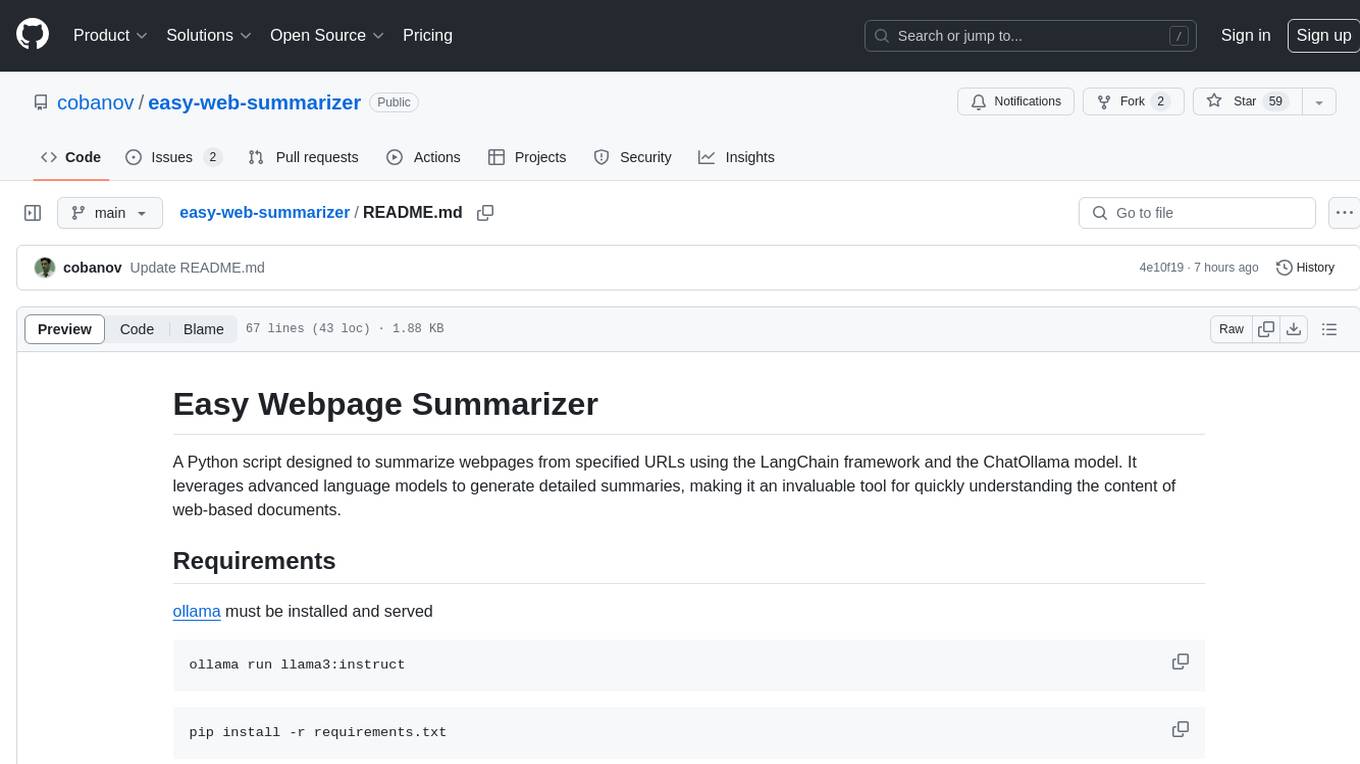Switch to the Code tab

[x=70, y=157]
